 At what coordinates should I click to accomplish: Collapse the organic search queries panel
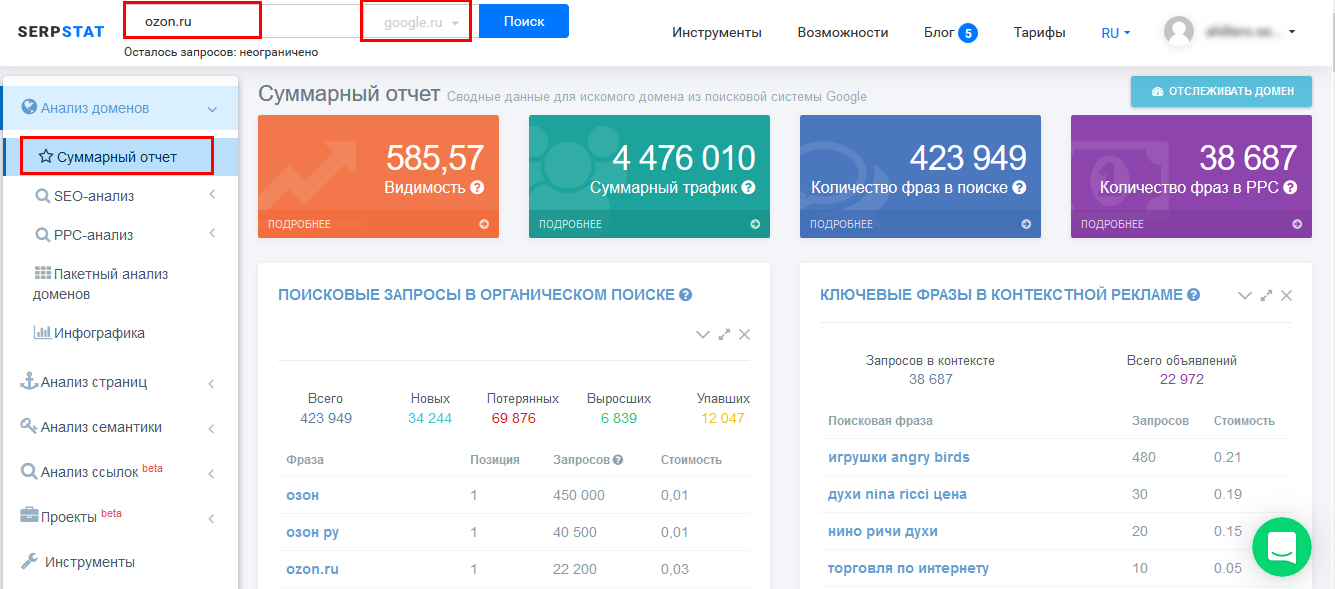tap(703, 335)
